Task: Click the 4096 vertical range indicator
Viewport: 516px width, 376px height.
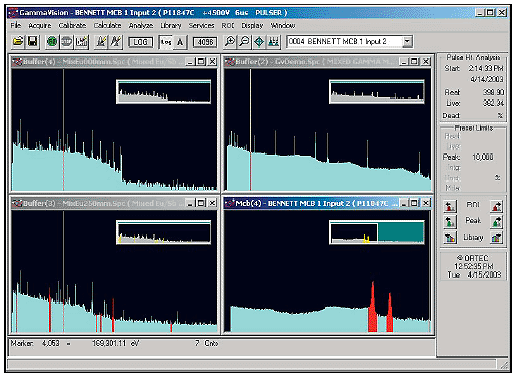Action: click(x=205, y=42)
